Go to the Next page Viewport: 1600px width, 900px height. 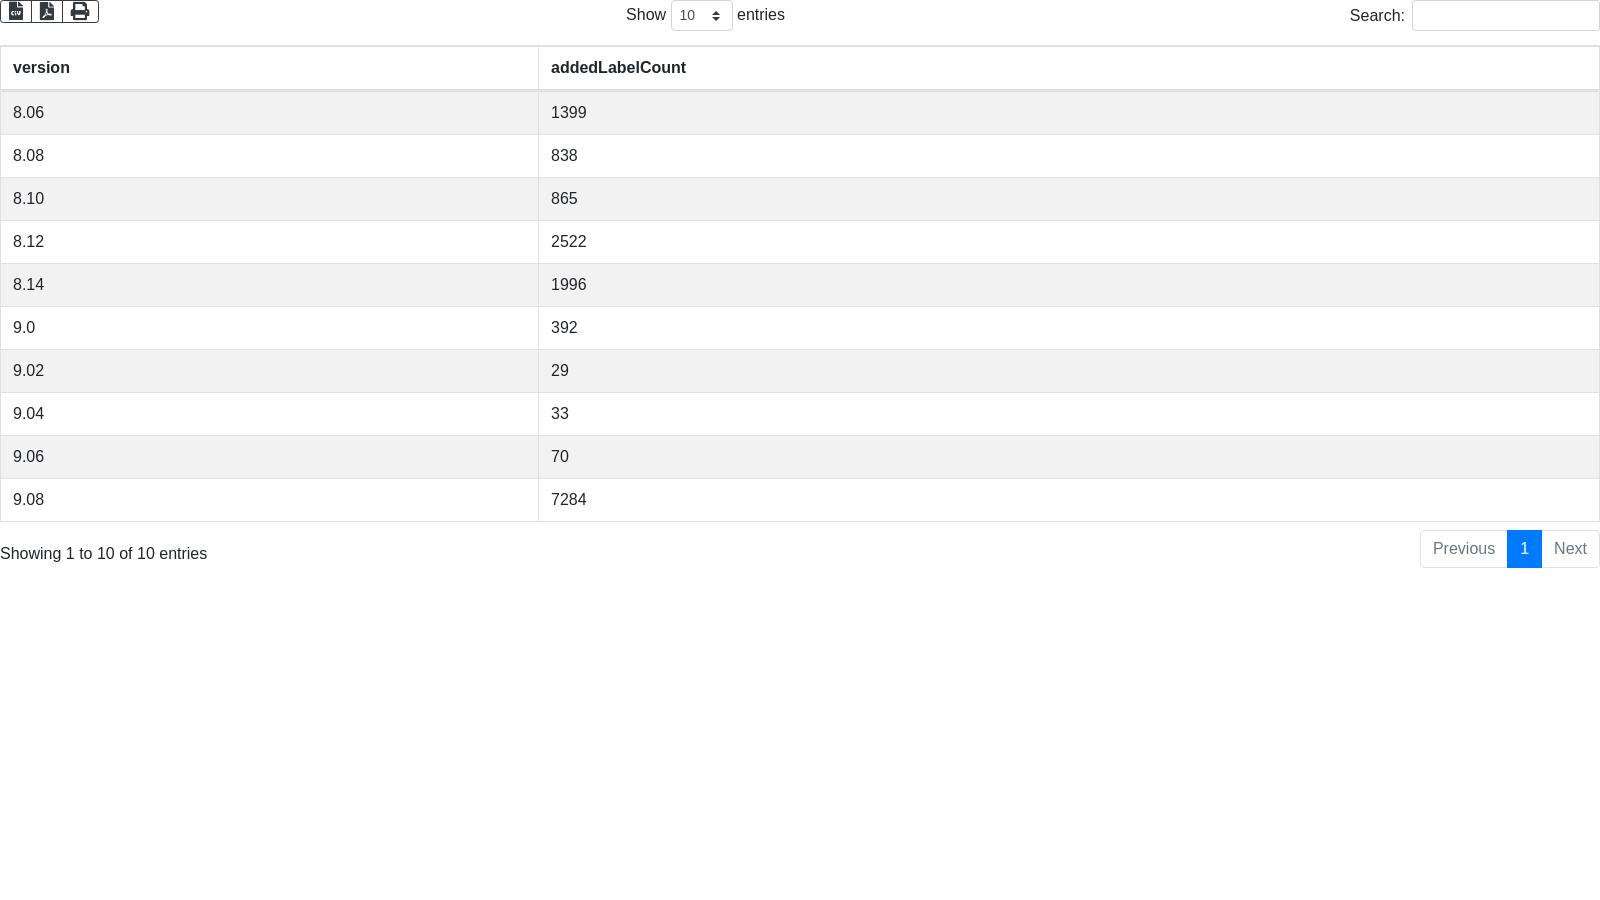pos(1570,549)
